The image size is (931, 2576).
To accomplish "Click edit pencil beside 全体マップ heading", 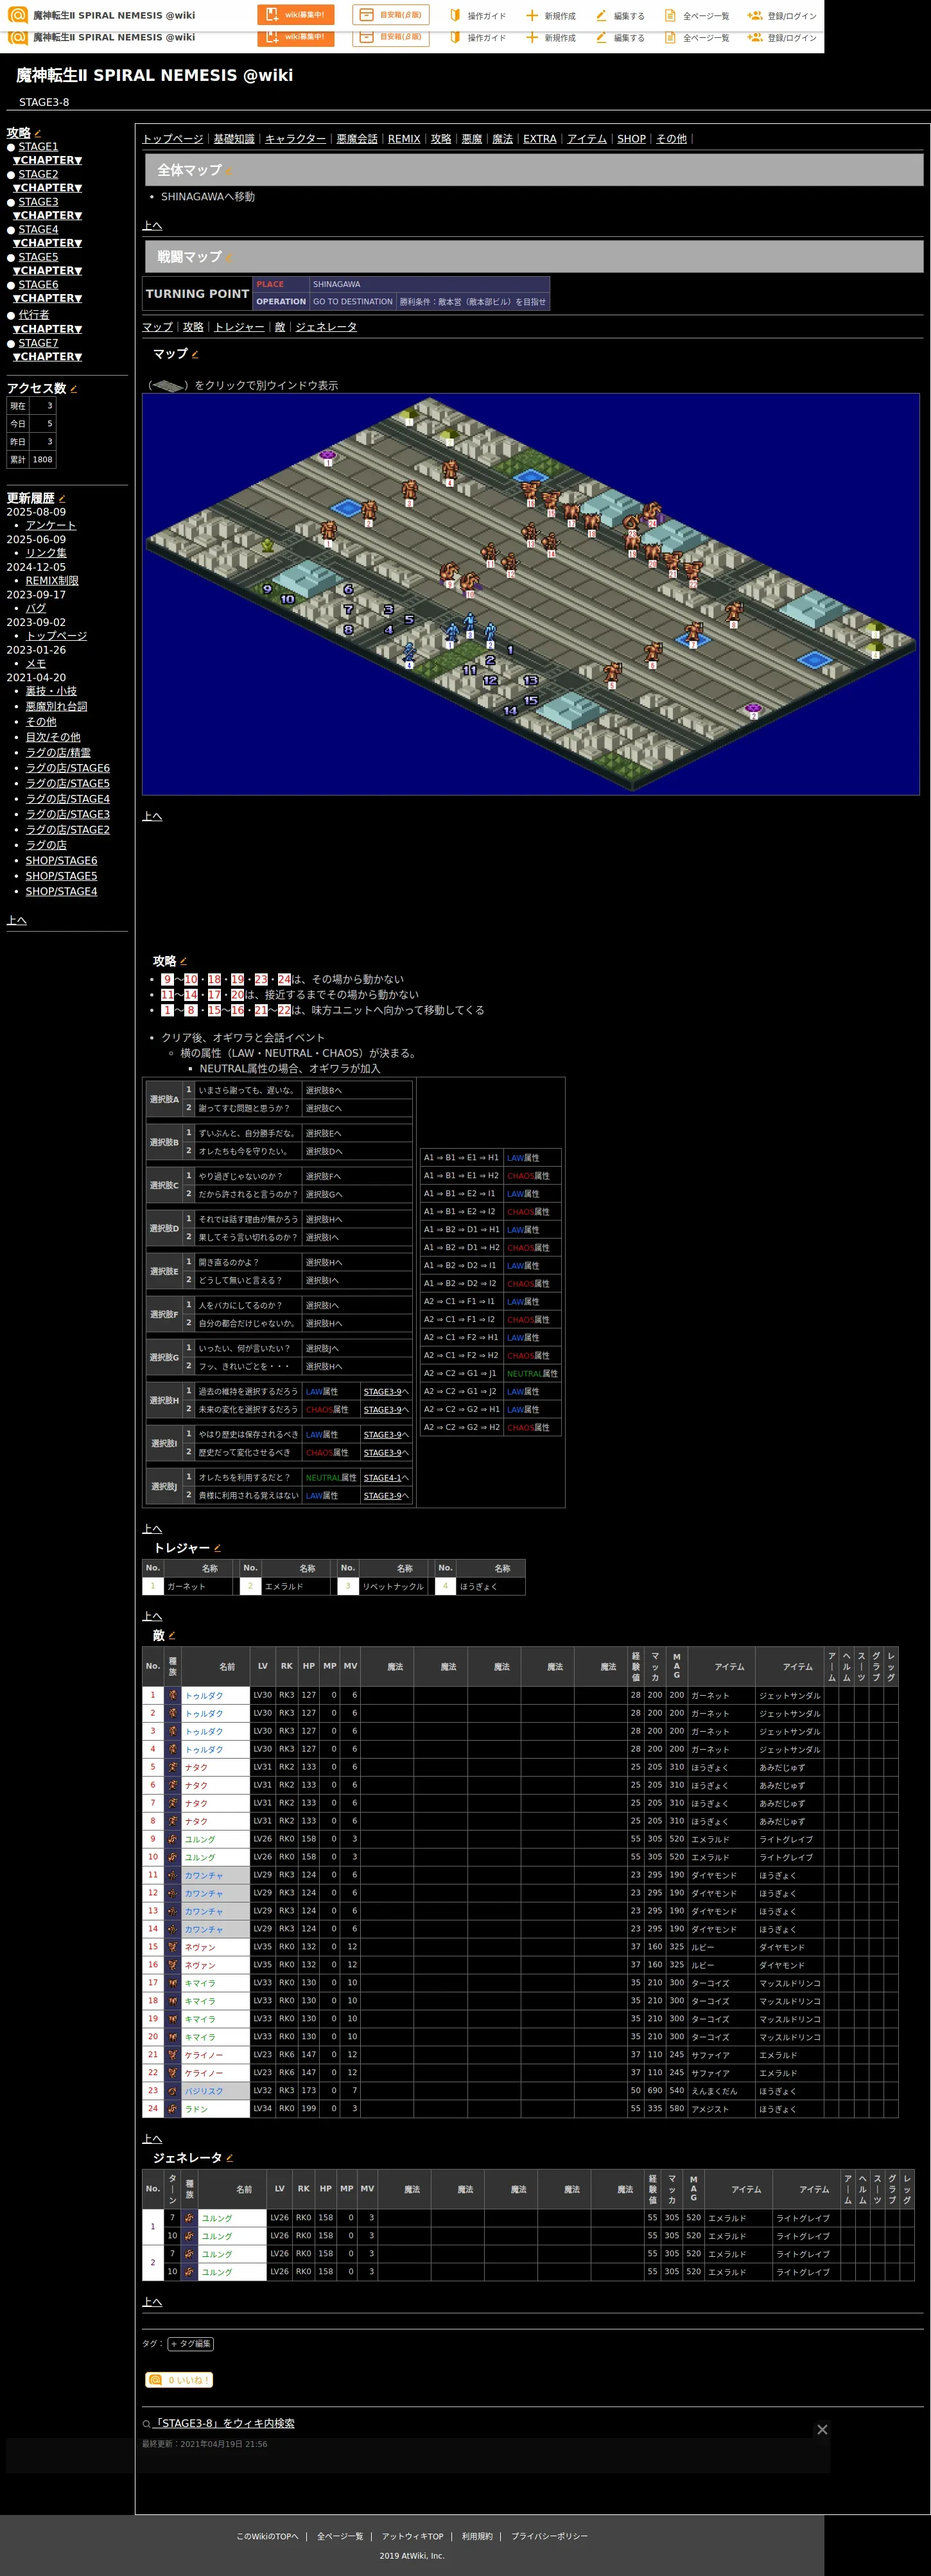I will [x=229, y=171].
